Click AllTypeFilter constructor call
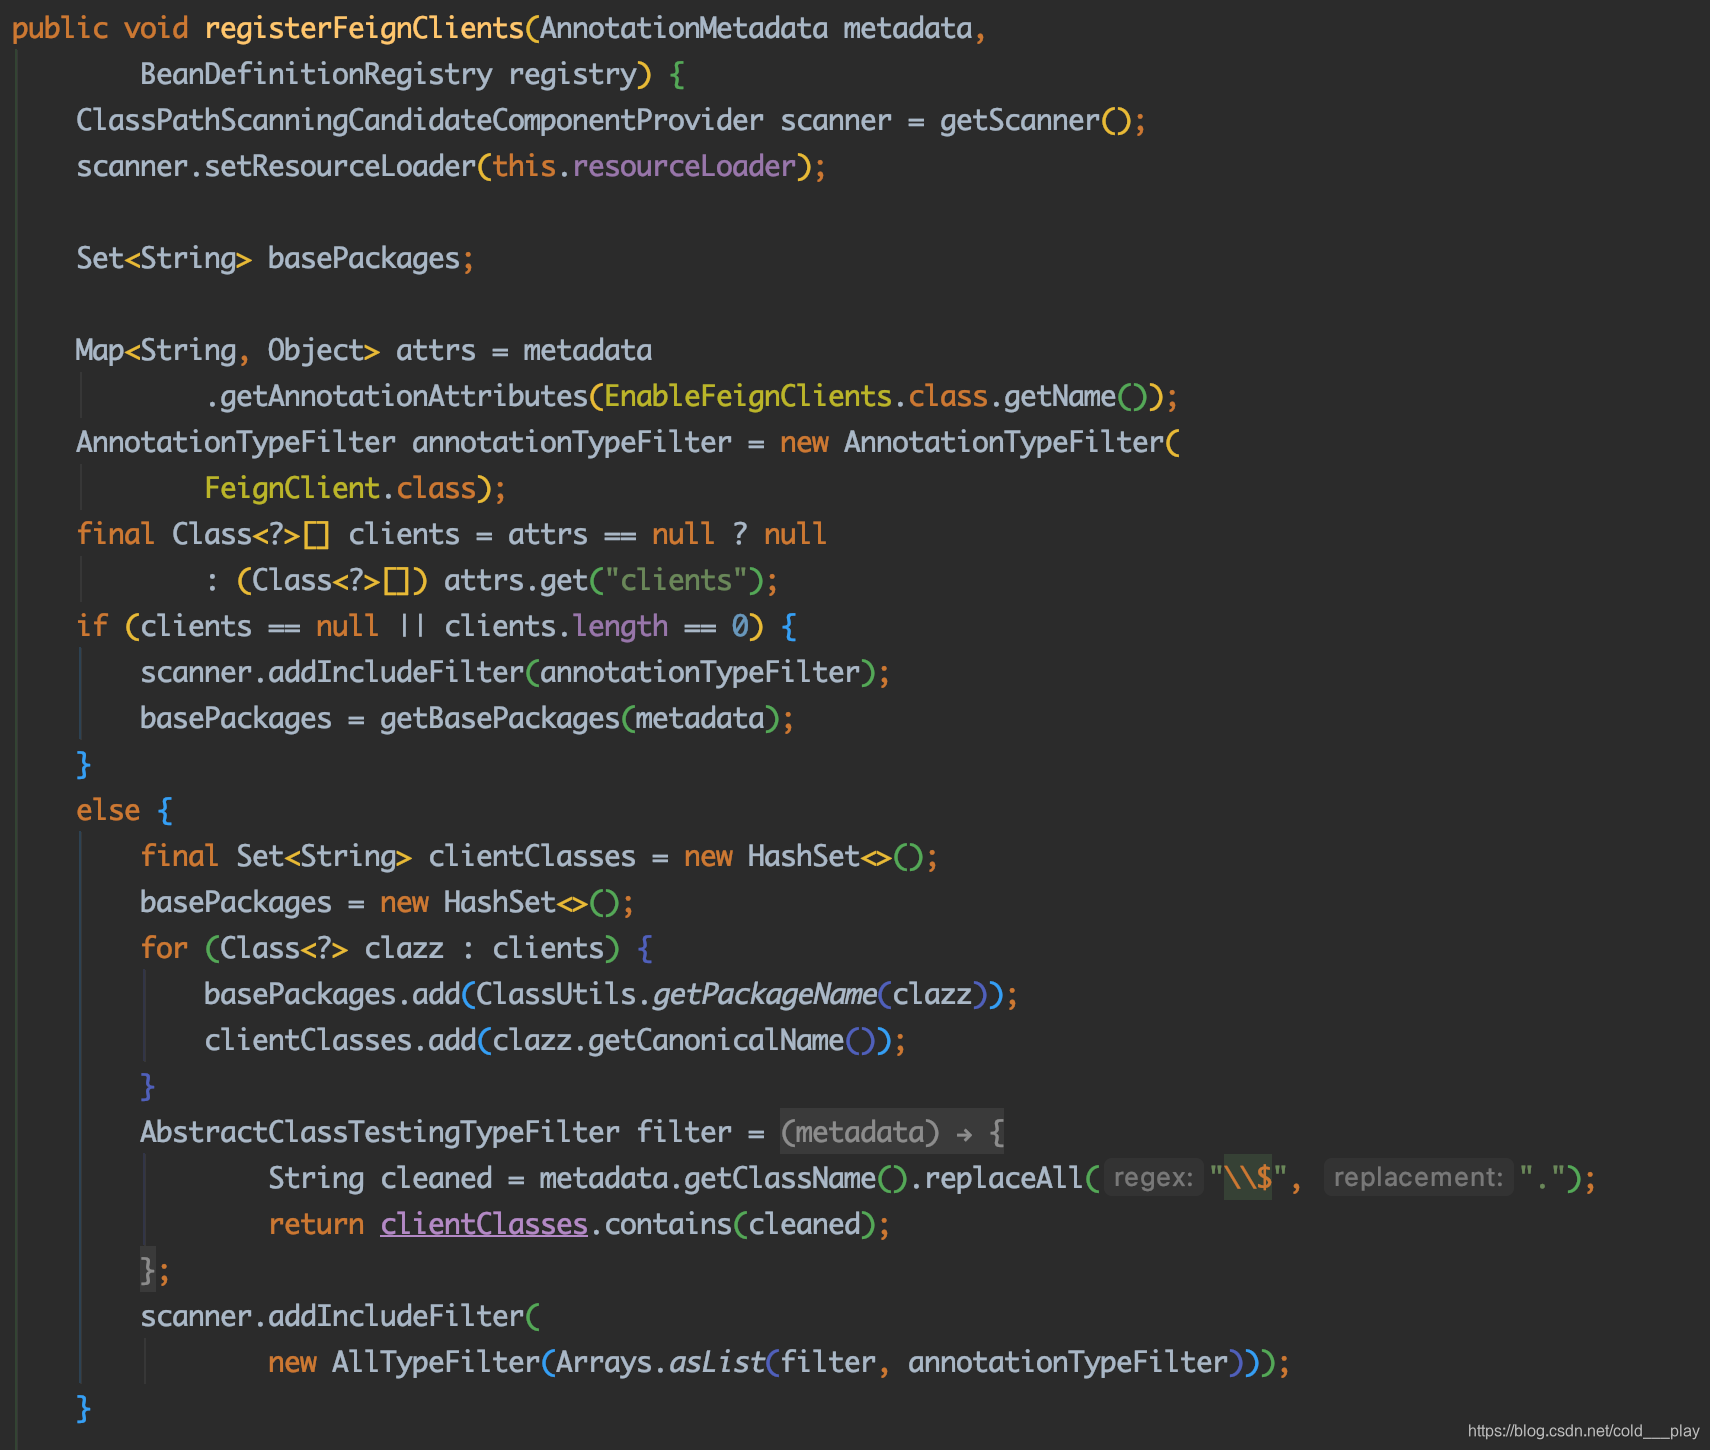 [x=436, y=1362]
